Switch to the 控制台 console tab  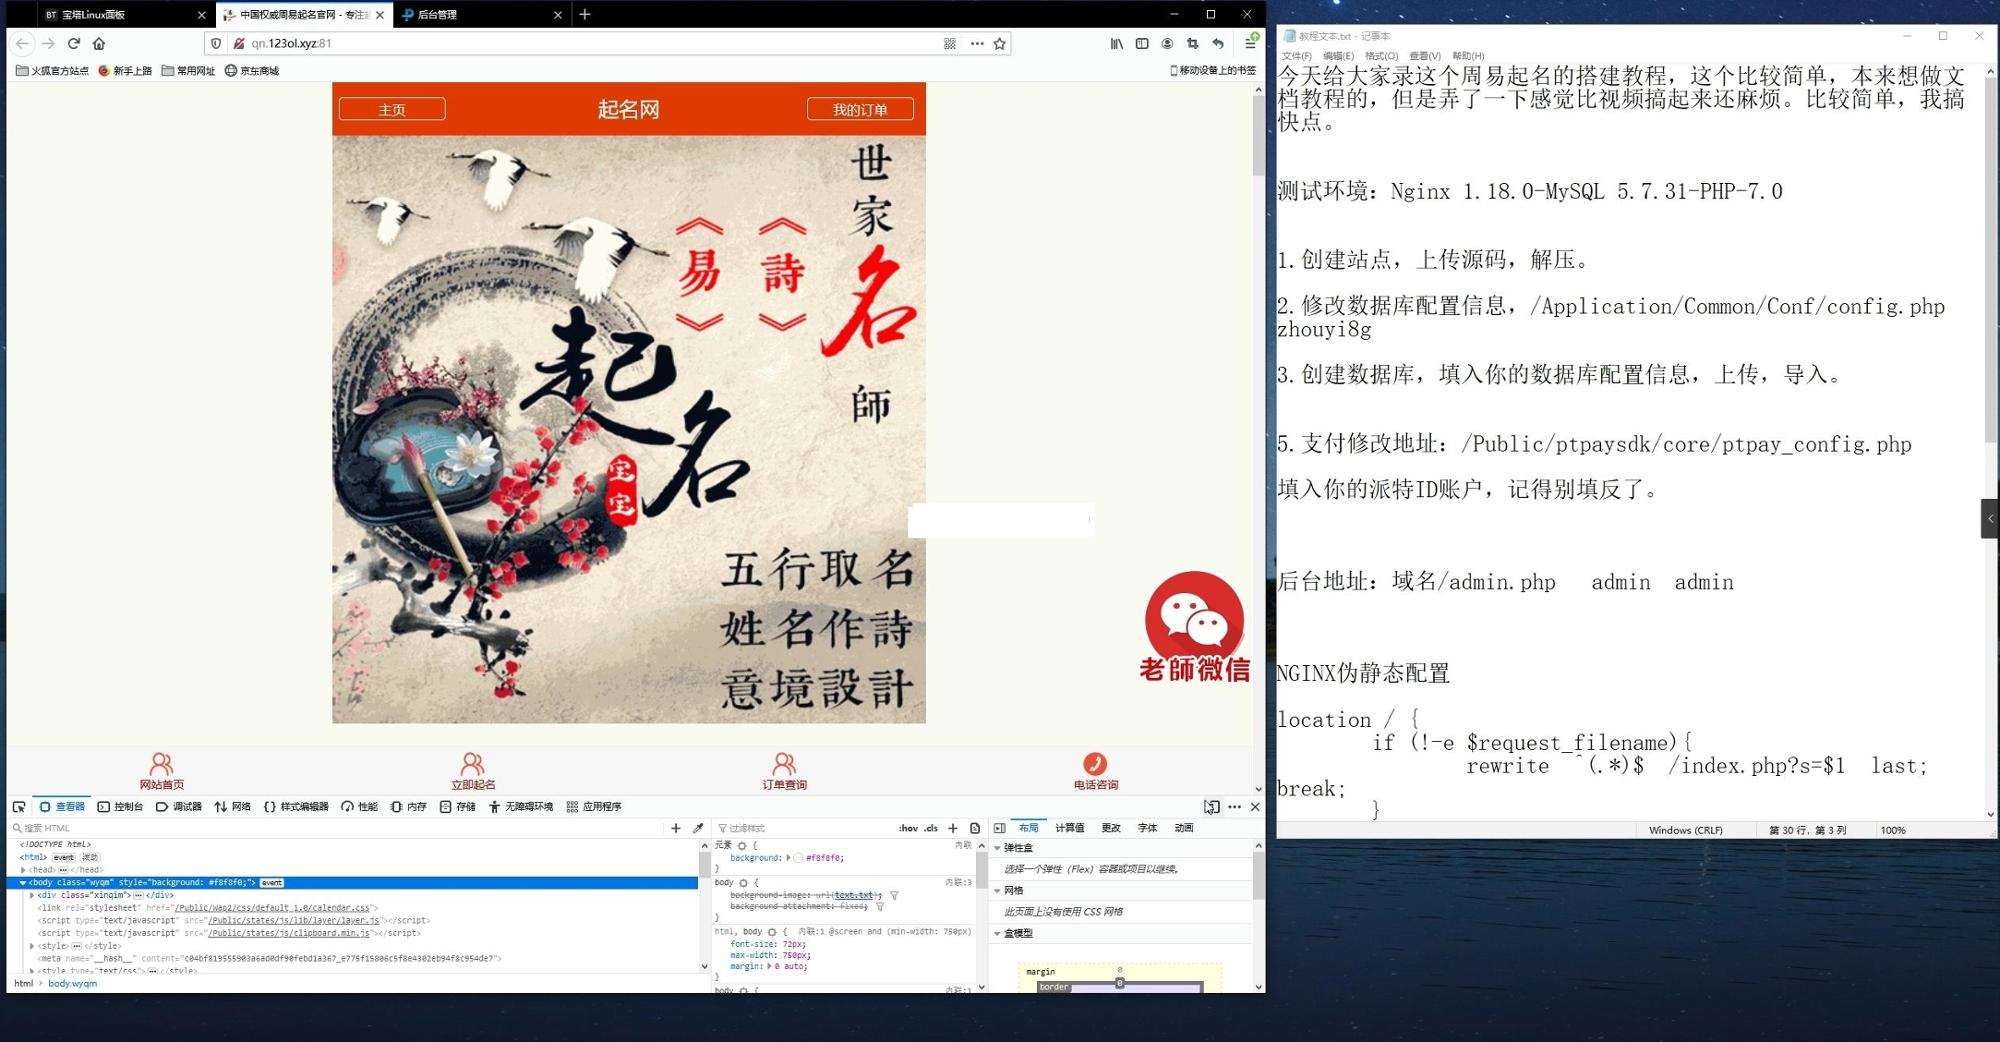[120, 807]
